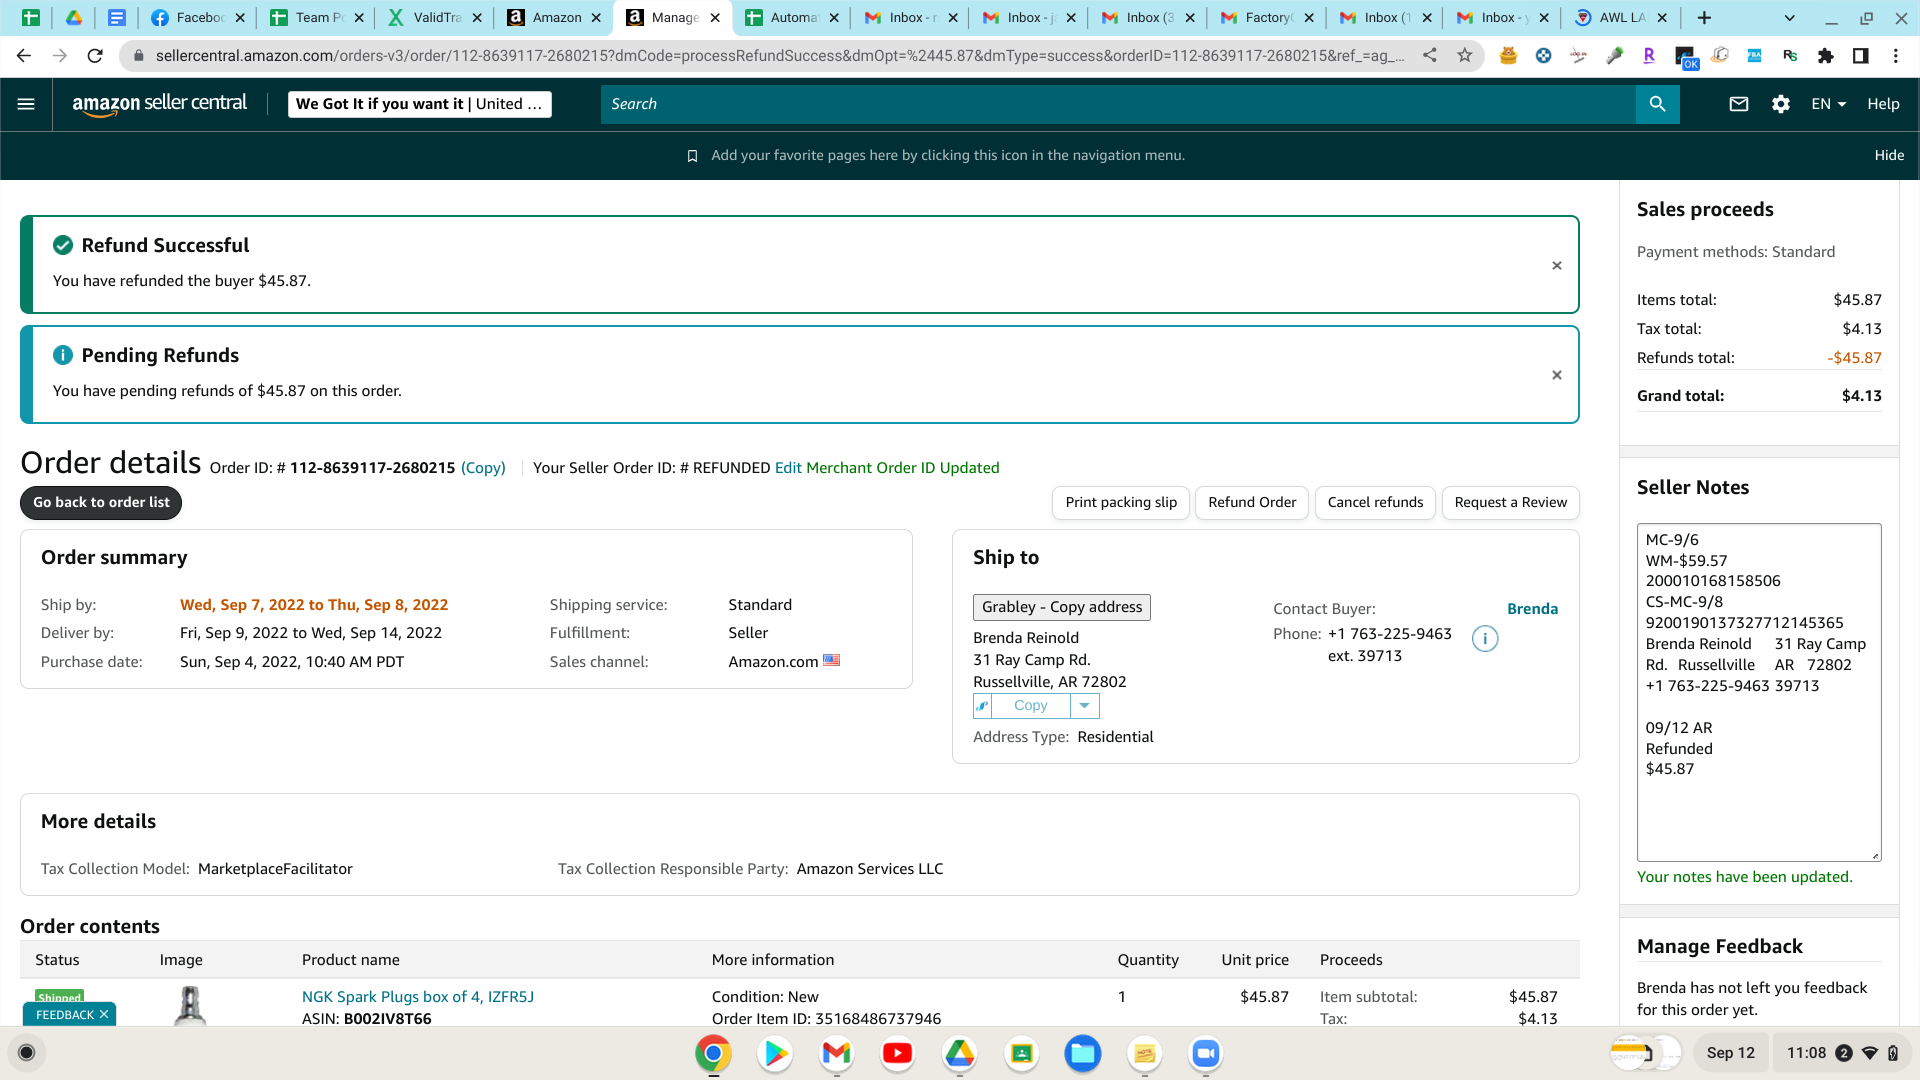Open the NGK Spark Plugs product link

coord(418,997)
